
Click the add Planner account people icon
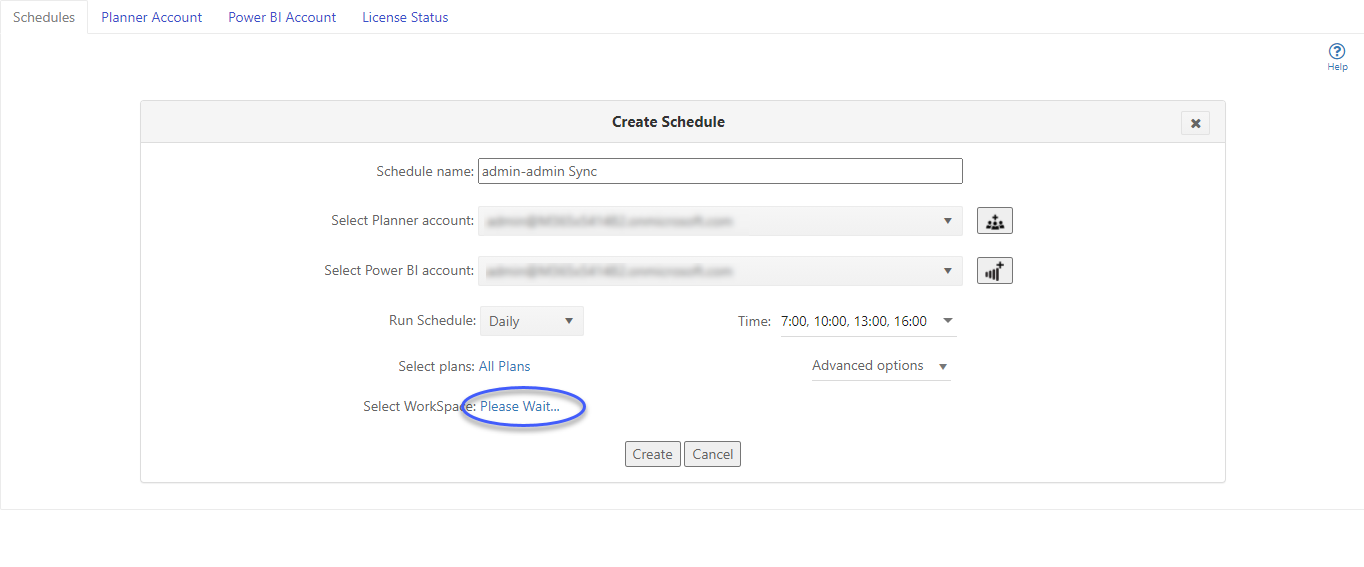(995, 221)
